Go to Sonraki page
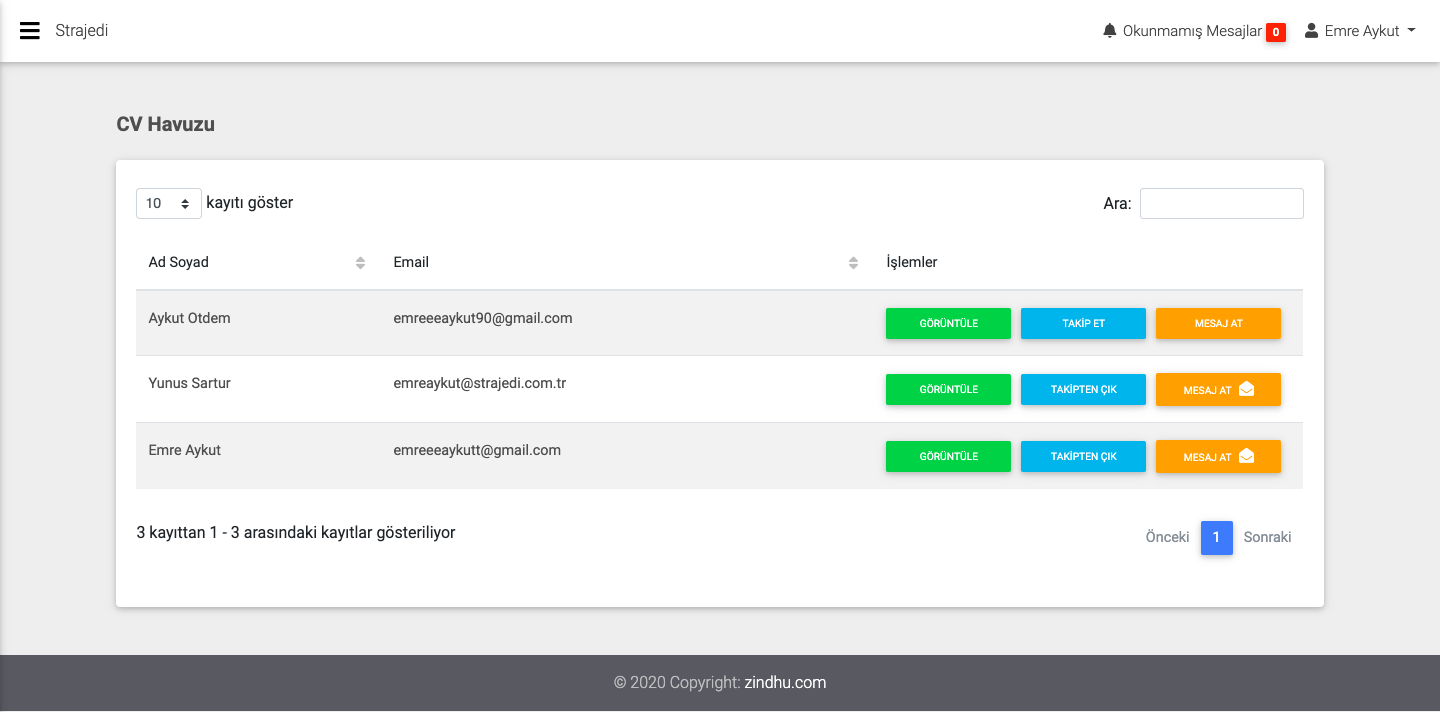The height and width of the screenshot is (712, 1440). tap(1267, 537)
